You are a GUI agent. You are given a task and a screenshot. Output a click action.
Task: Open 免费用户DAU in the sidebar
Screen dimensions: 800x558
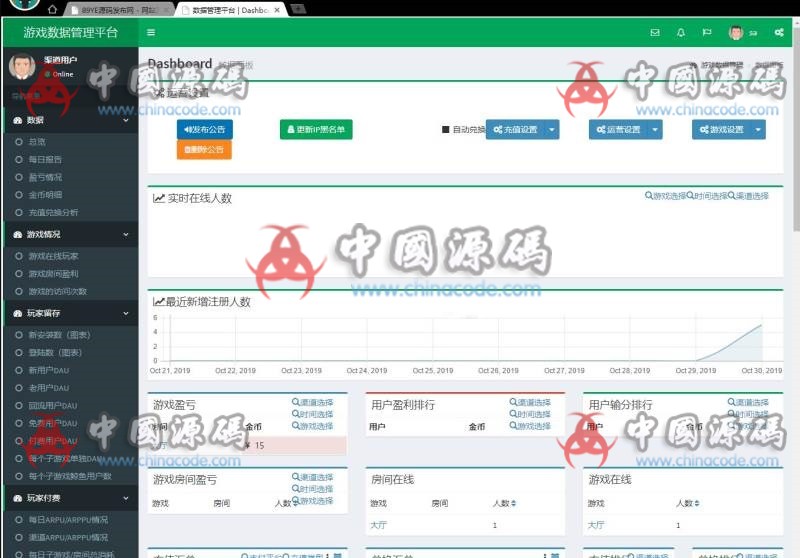[53, 423]
